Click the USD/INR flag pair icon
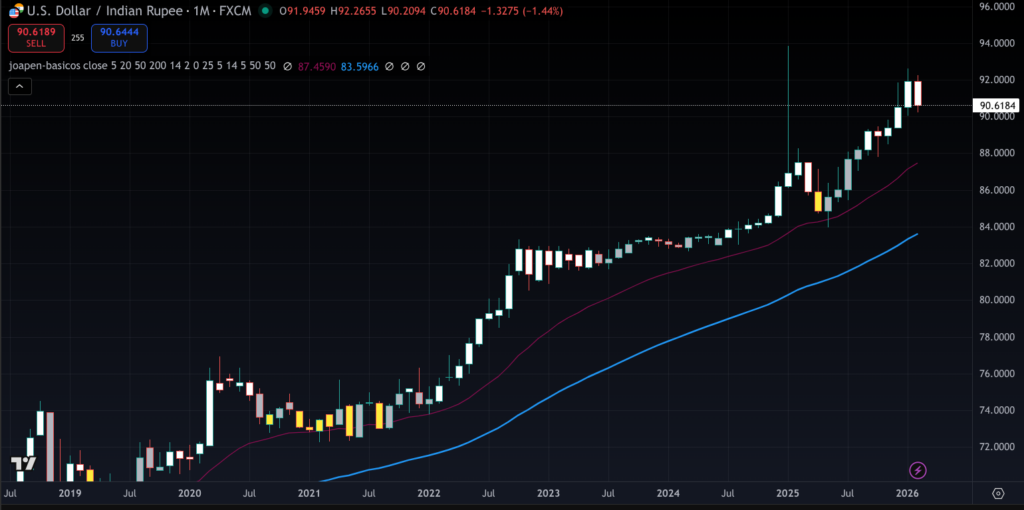Viewport: 1024px width, 510px height. coord(16,11)
